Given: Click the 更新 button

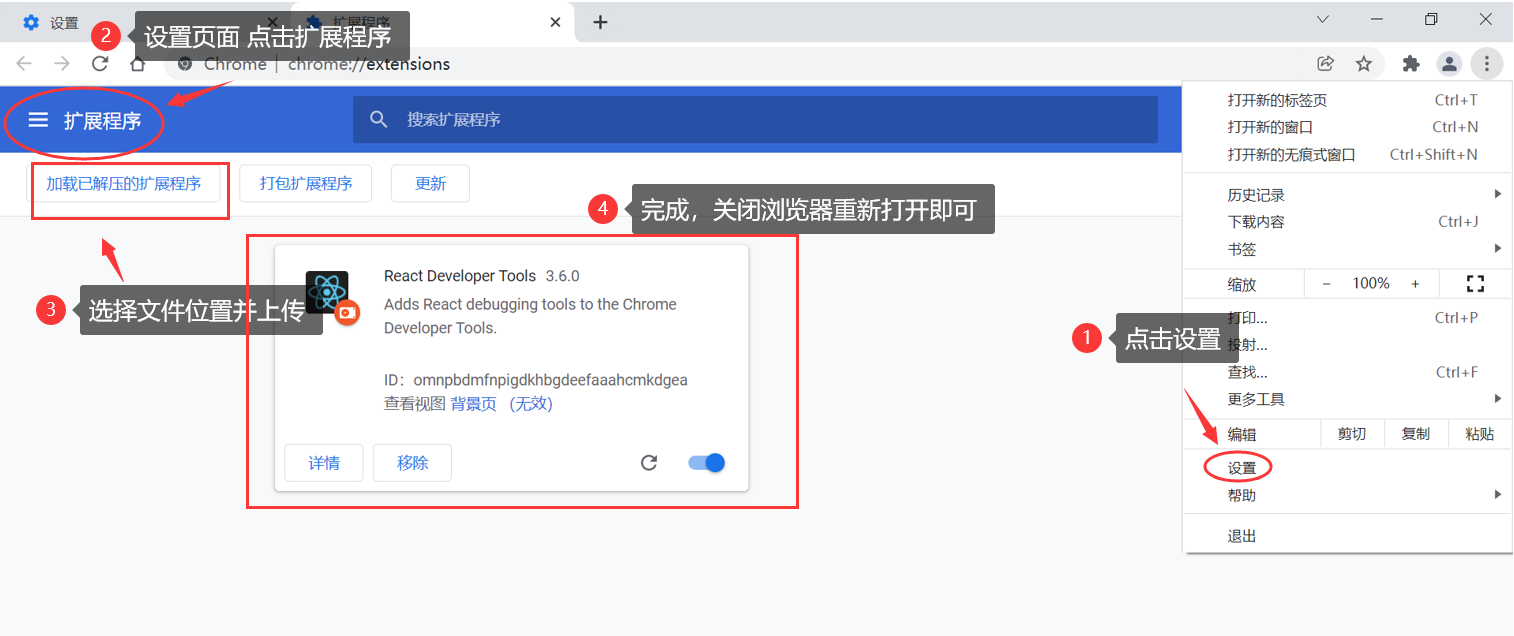Looking at the screenshot, I should 430,184.
